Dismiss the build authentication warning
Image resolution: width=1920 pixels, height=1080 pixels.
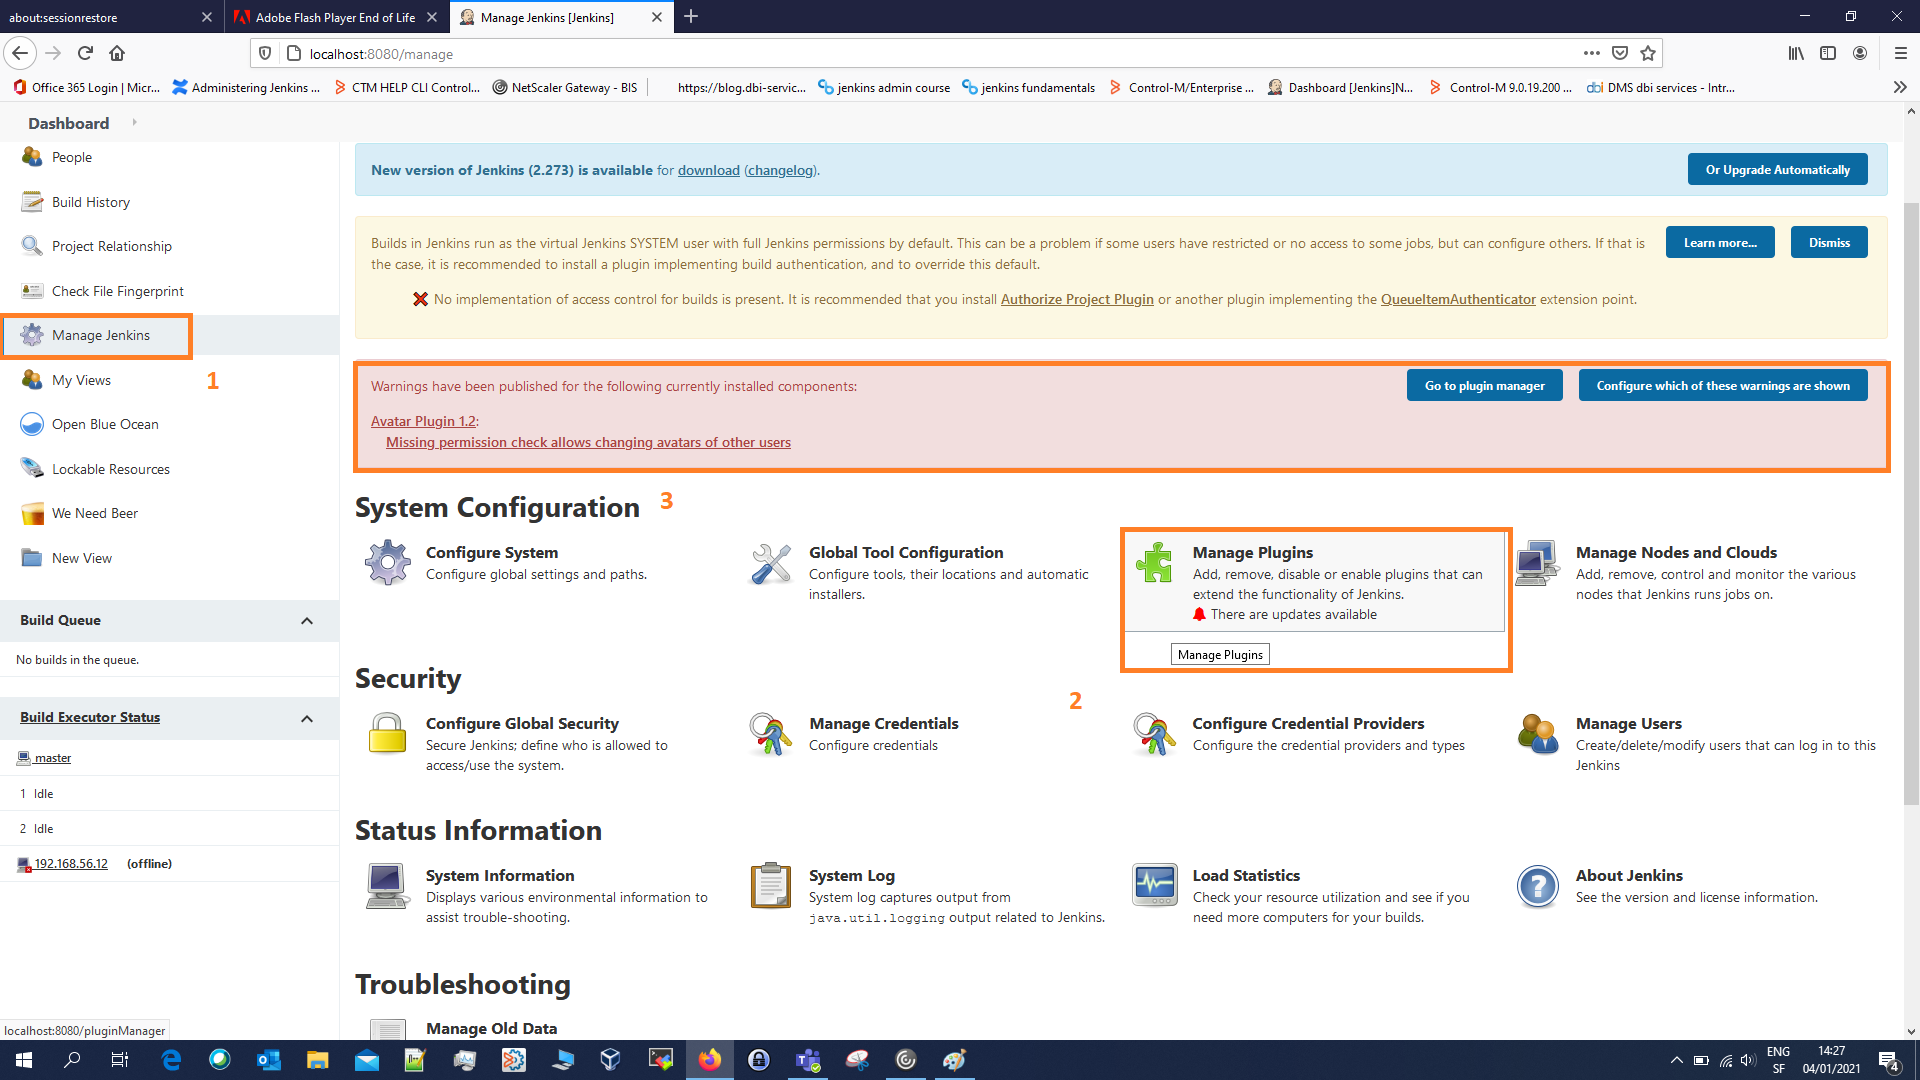[x=1829, y=243]
